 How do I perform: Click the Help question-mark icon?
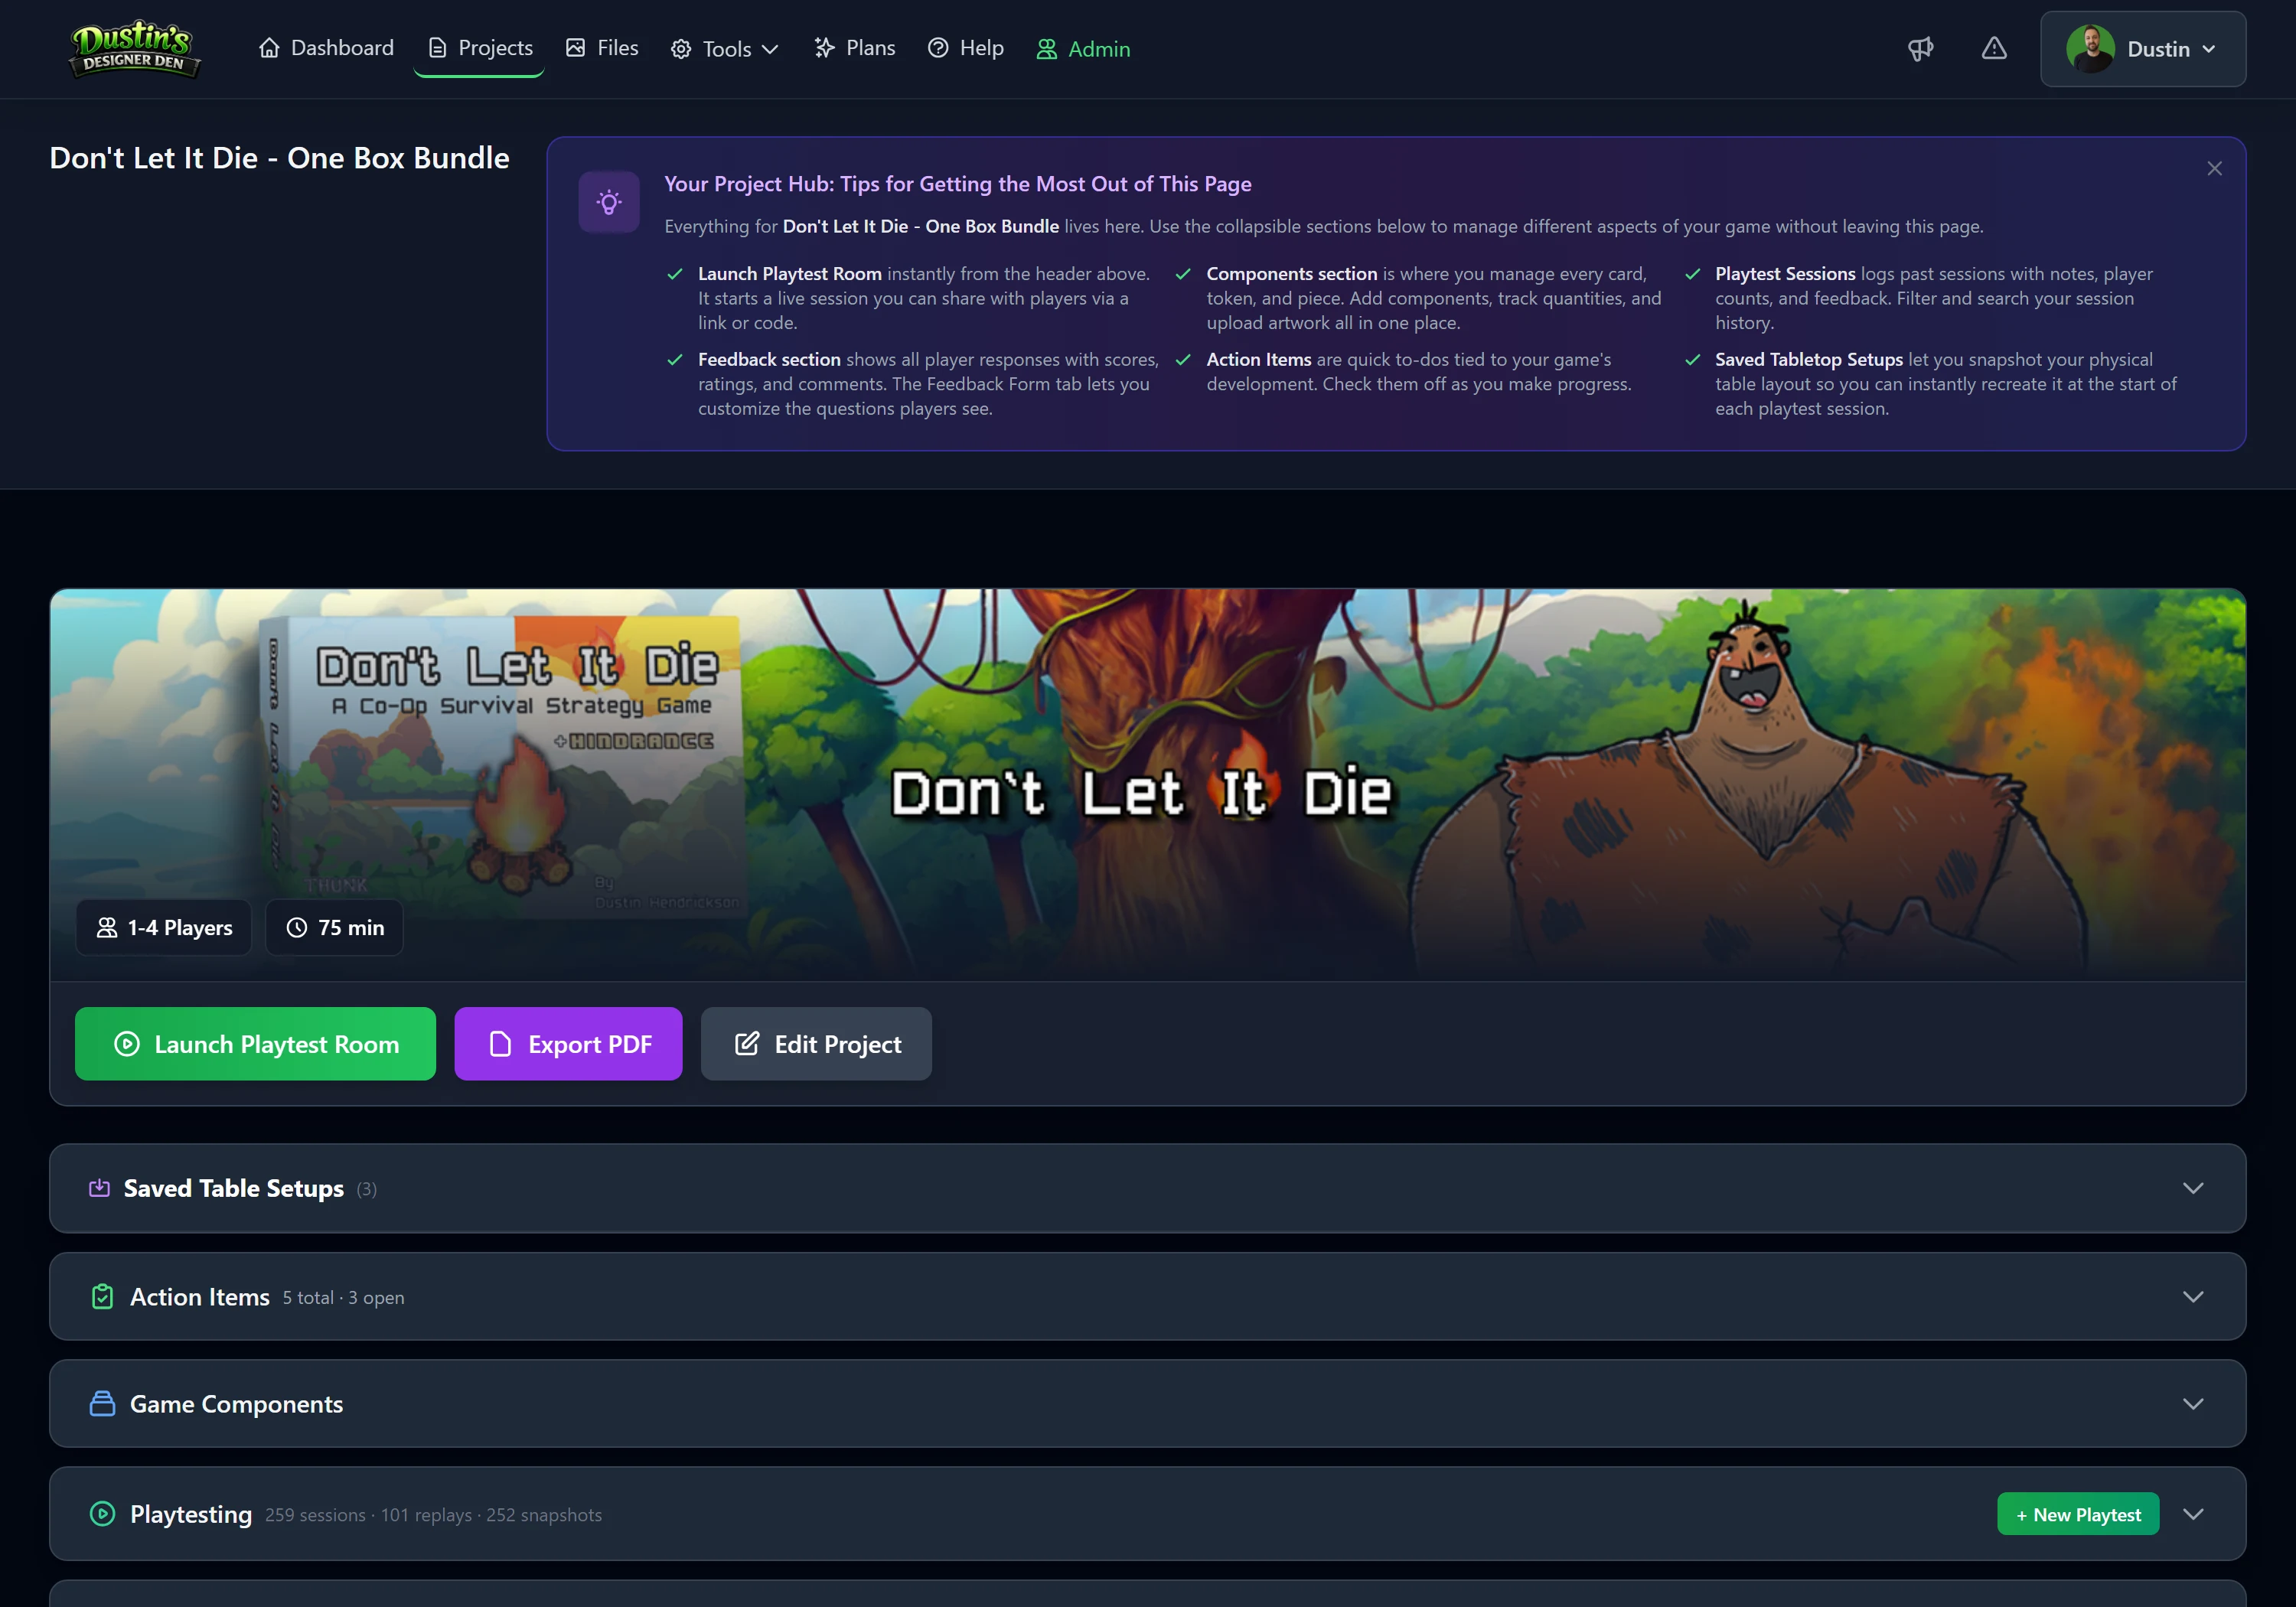(938, 48)
